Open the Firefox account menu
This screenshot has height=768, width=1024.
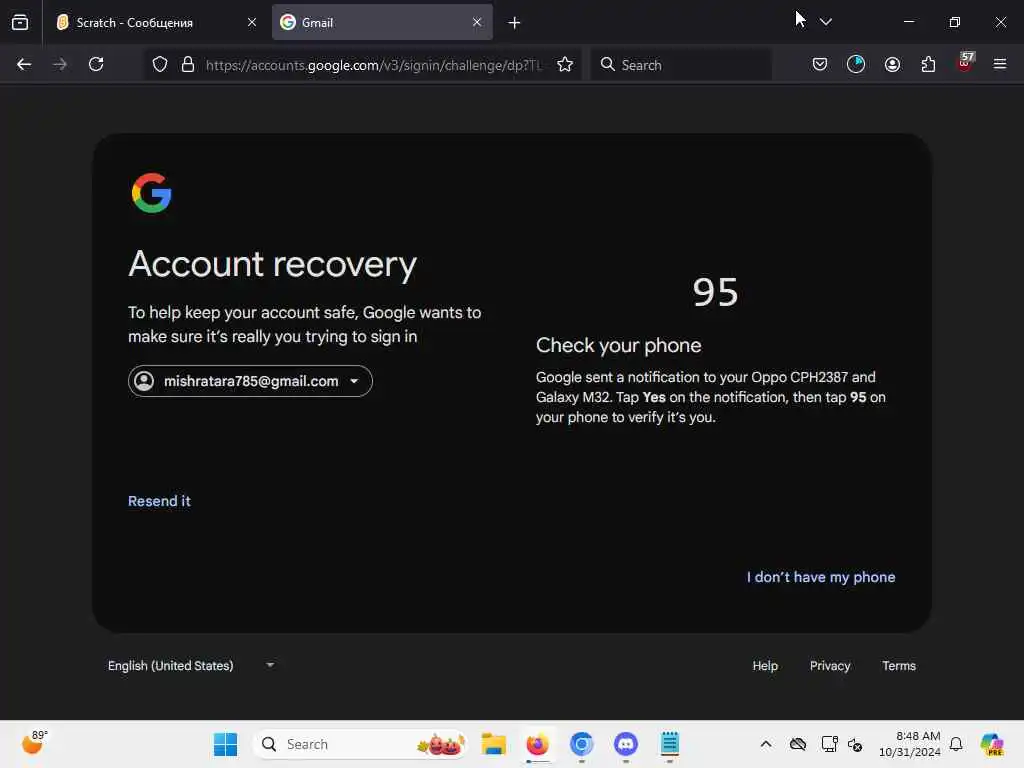[892, 64]
